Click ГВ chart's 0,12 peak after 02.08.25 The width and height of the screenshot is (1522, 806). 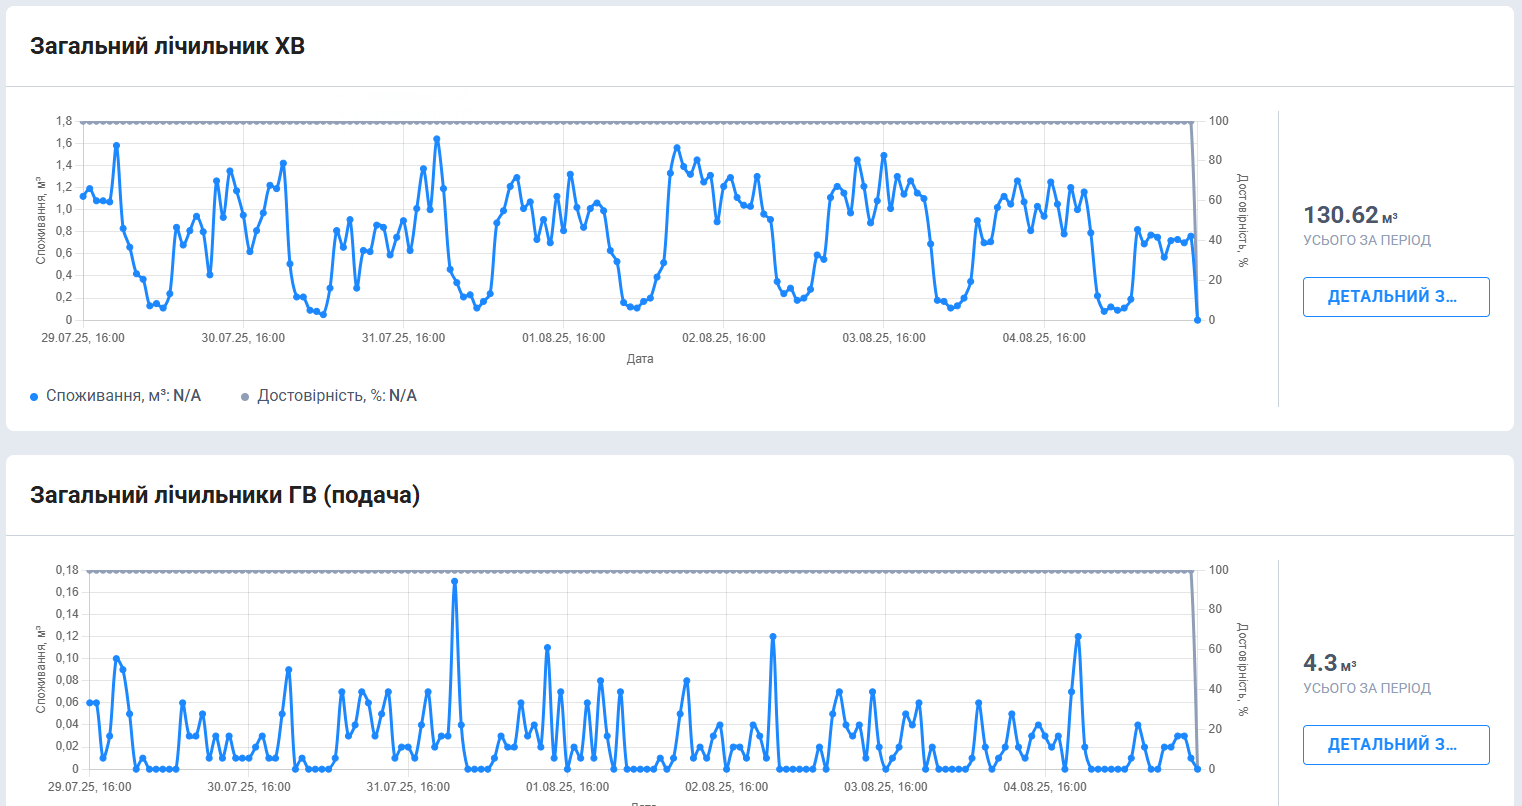pos(773,637)
